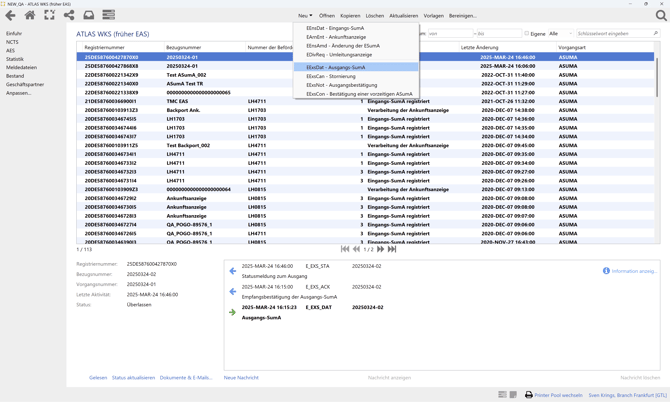
Task: Click the fullscreen expand icon
Action: 49,15
